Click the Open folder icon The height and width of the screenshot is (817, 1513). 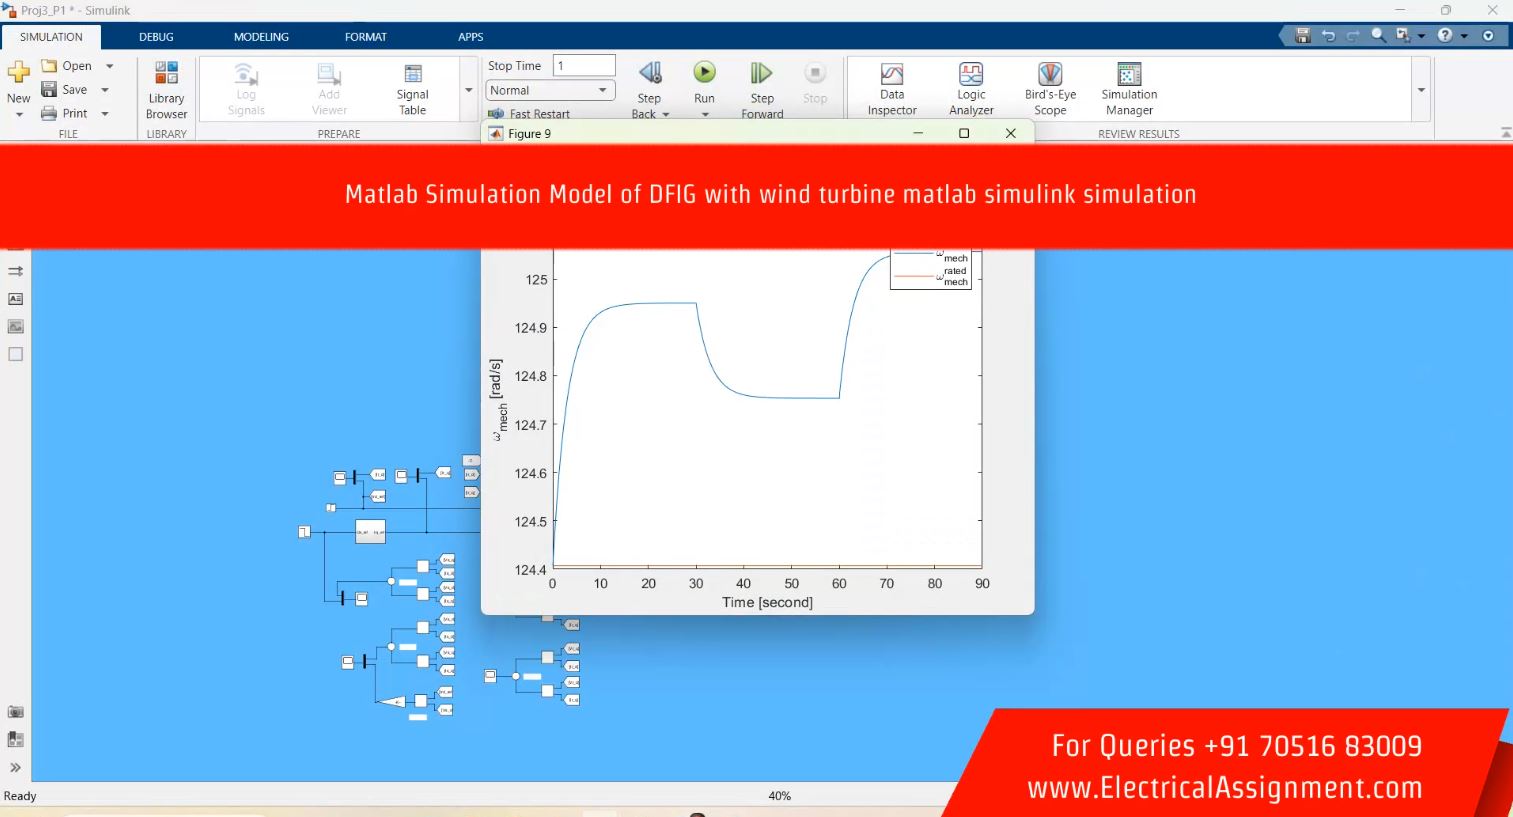click(49, 65)
